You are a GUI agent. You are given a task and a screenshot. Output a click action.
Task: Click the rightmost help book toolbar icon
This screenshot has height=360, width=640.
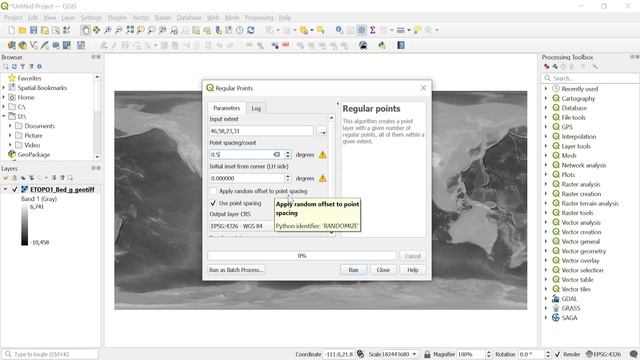coord(401,45)
